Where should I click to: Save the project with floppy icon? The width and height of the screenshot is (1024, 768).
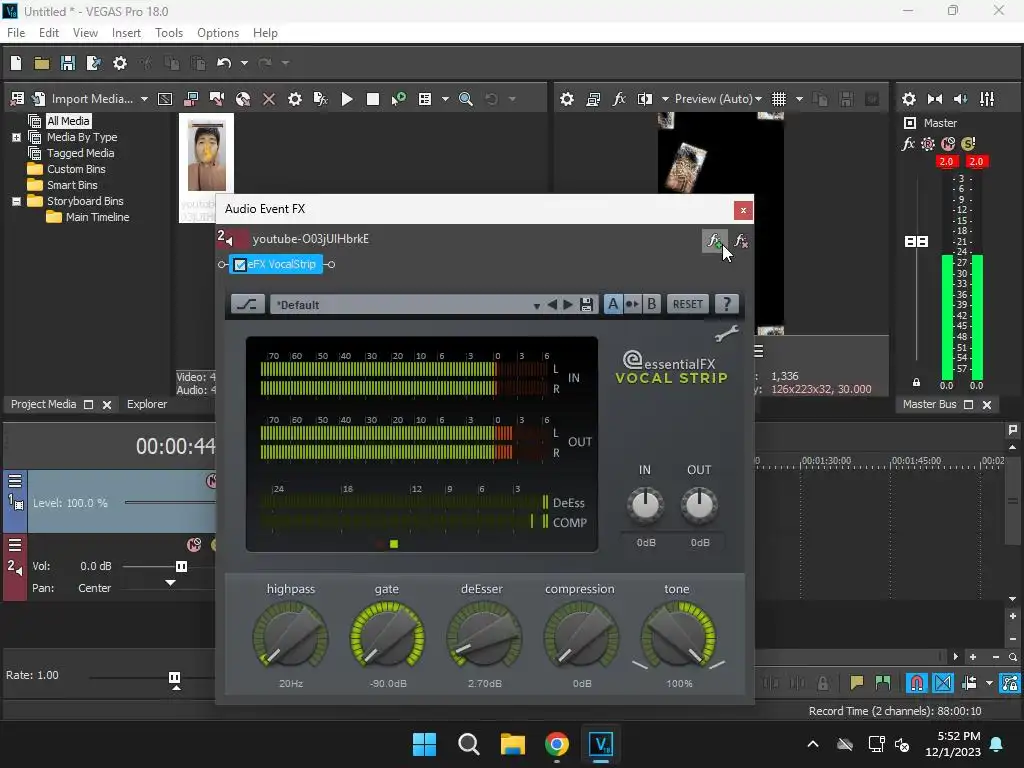click(x=67, y=63)
